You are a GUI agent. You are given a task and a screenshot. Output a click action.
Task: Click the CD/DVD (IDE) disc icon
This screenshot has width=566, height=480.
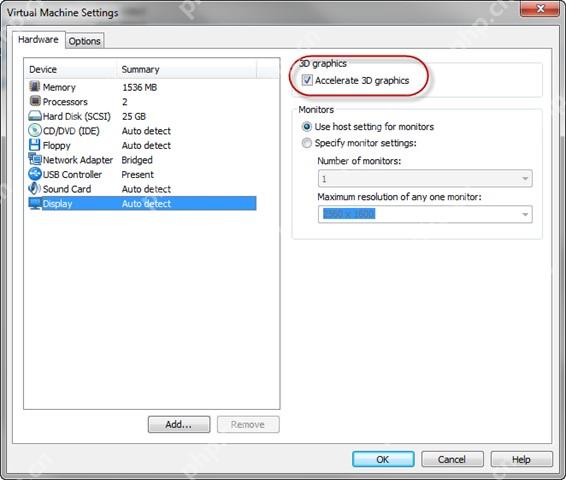coord(35,130)
